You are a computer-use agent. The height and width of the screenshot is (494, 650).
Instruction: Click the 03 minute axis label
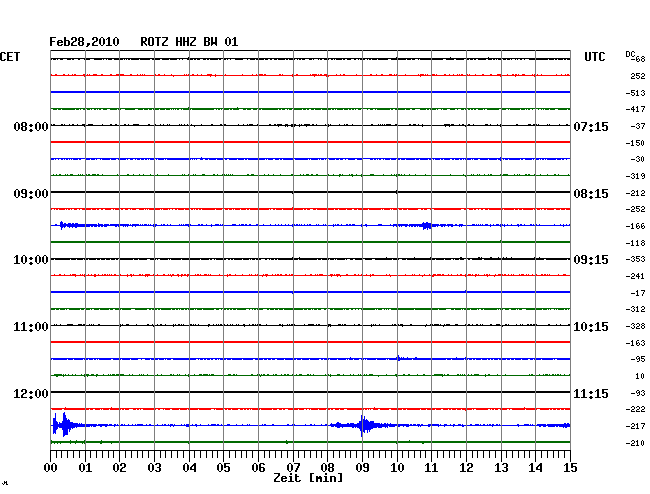(154, 468)
